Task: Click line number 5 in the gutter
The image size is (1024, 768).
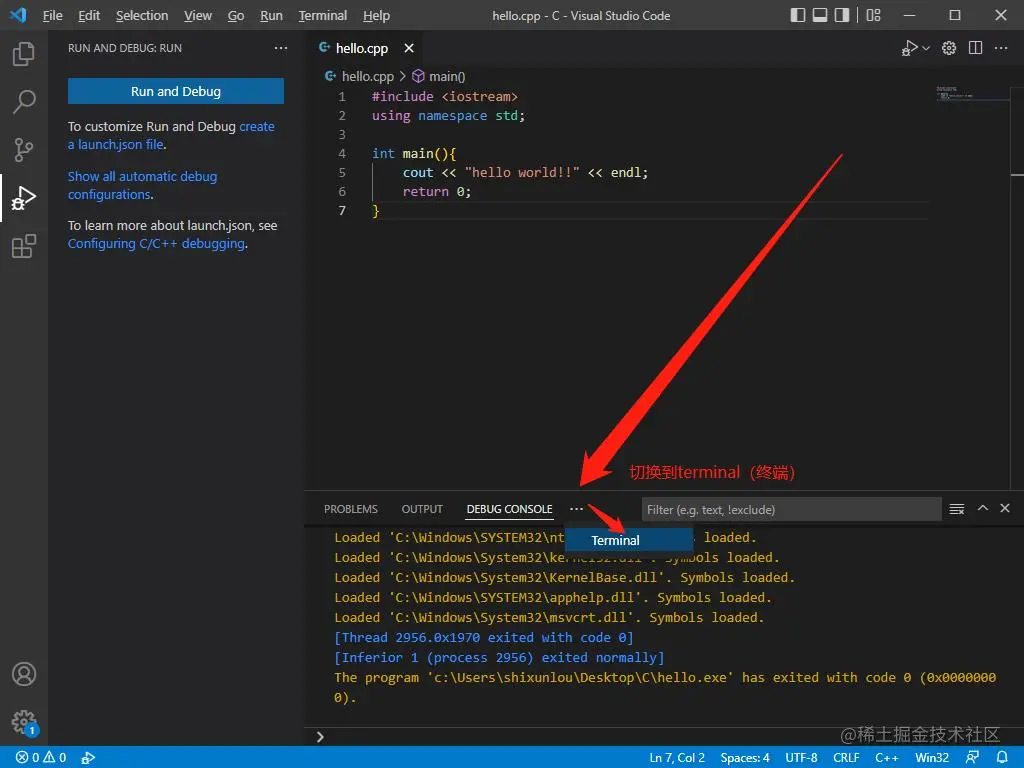Action: [342, 172]
